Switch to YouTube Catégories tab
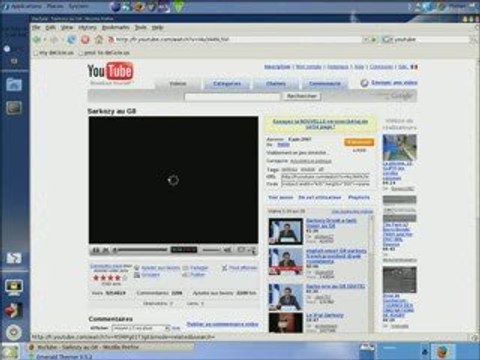The image size is (480, 360). (227, 84)
